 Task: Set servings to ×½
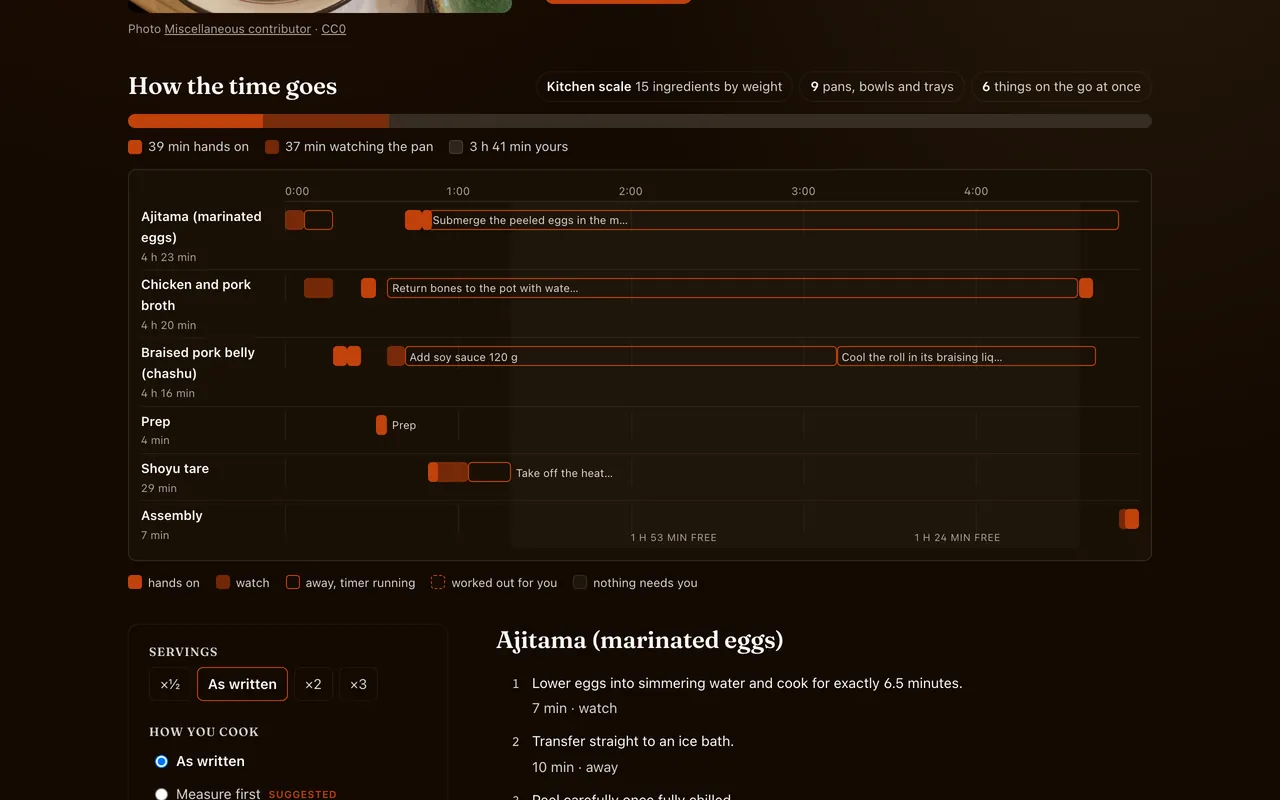coord(170,684)
